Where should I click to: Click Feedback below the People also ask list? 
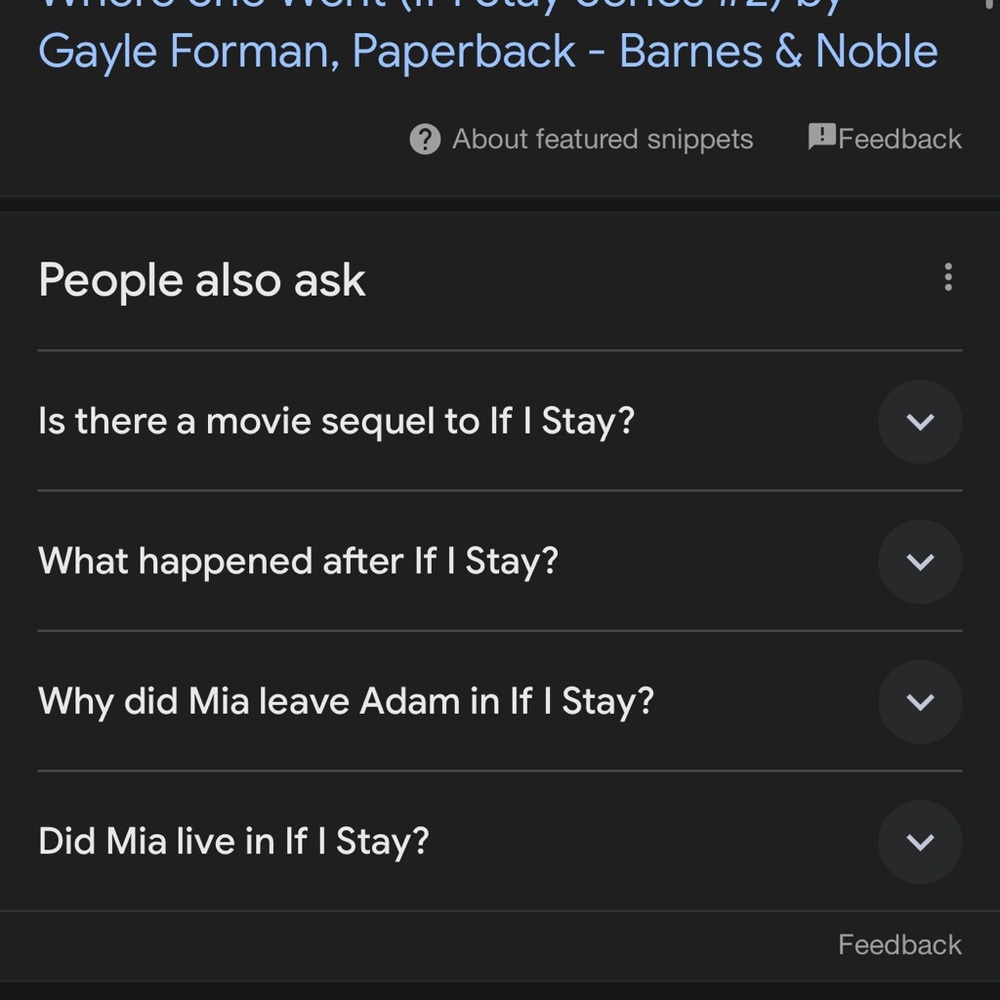click(900, 945)
